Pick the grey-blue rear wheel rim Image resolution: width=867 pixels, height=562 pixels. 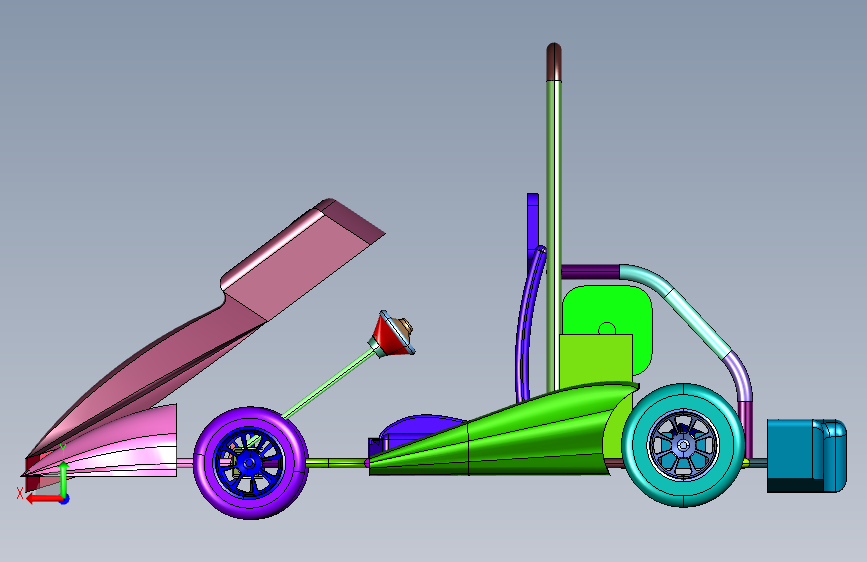683,445
